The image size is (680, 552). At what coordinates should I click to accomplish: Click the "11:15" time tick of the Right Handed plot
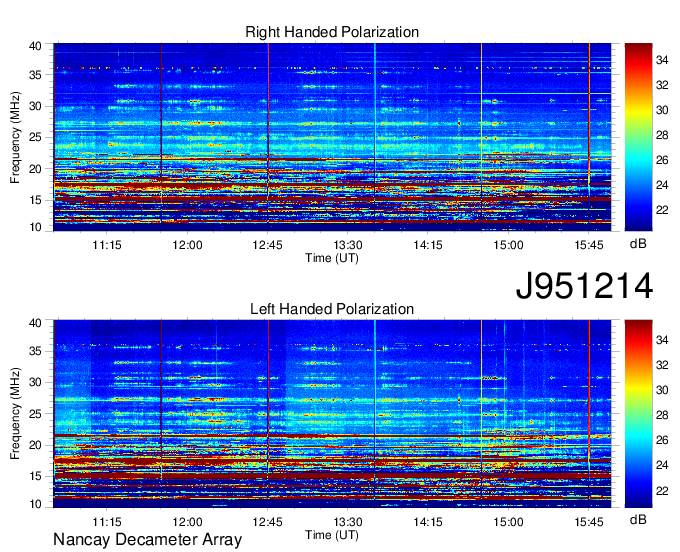coord(107,245)
